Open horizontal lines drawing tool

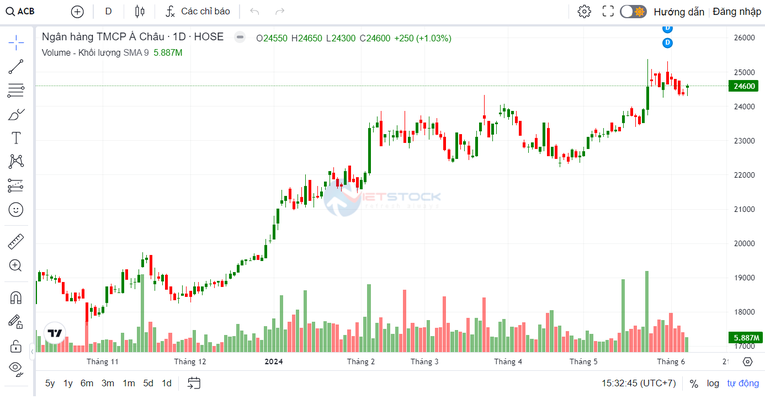pos(16,90)
